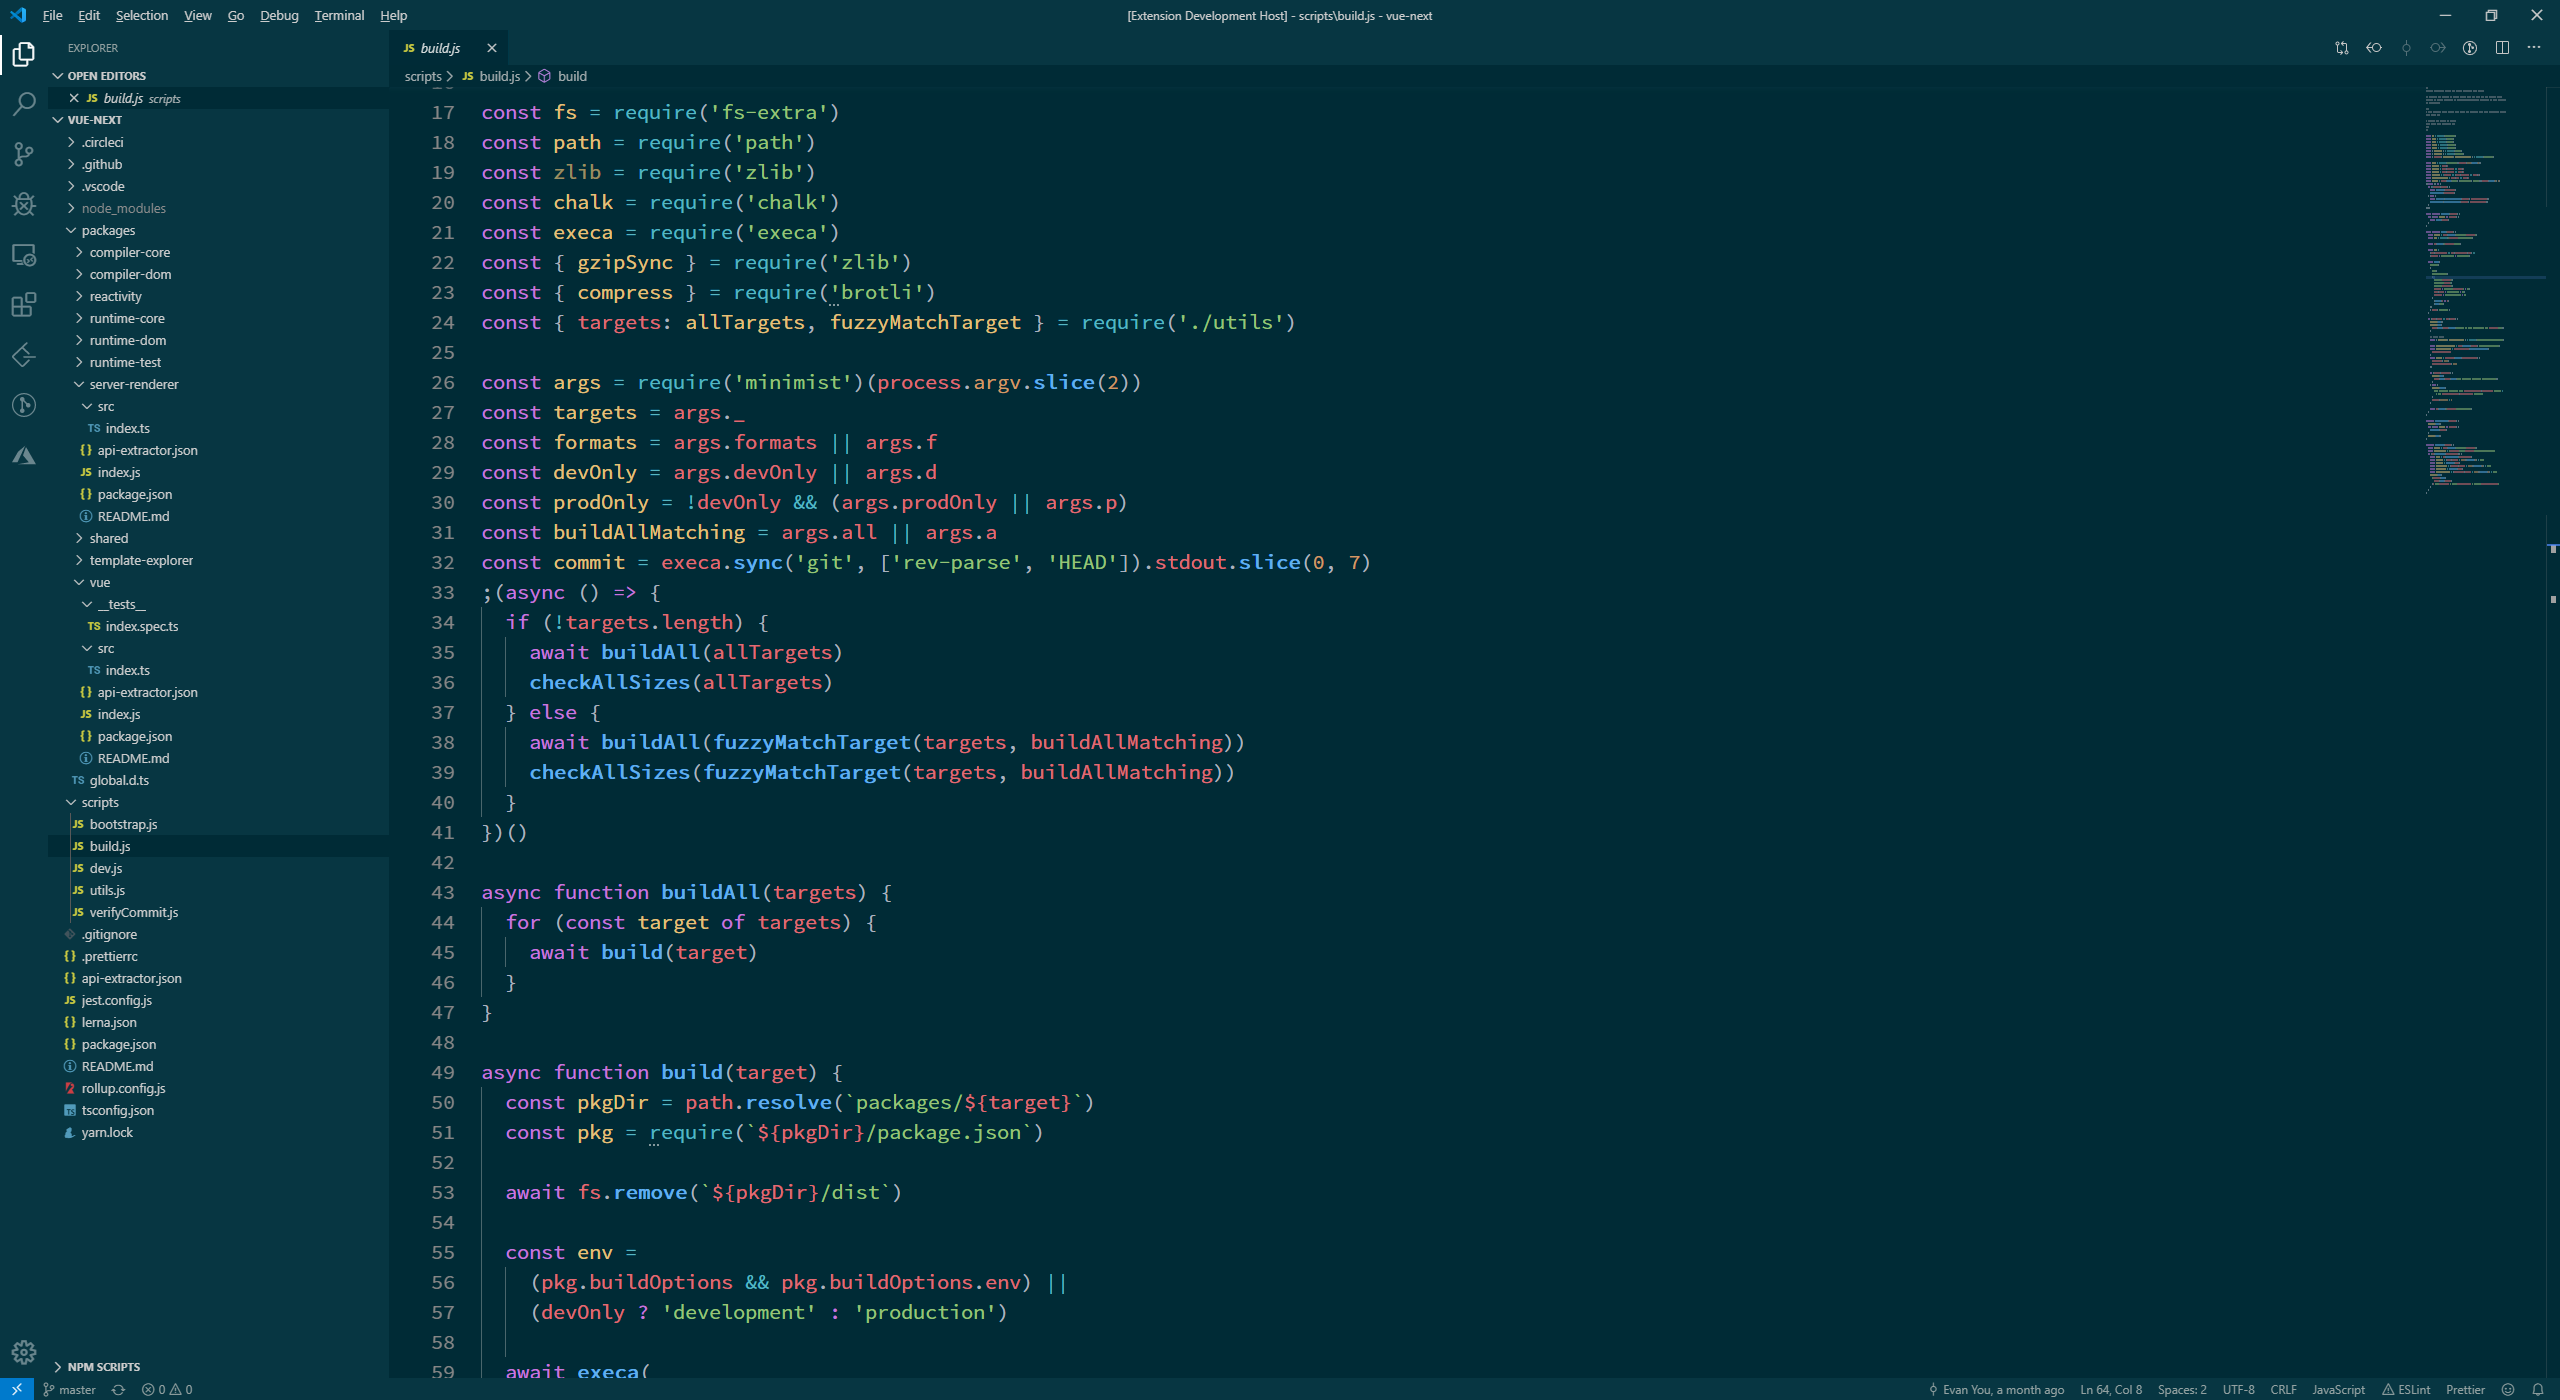Expand the compiler-core folder
This screenshot has height=1400, width=2560.
tap(129, 252)
